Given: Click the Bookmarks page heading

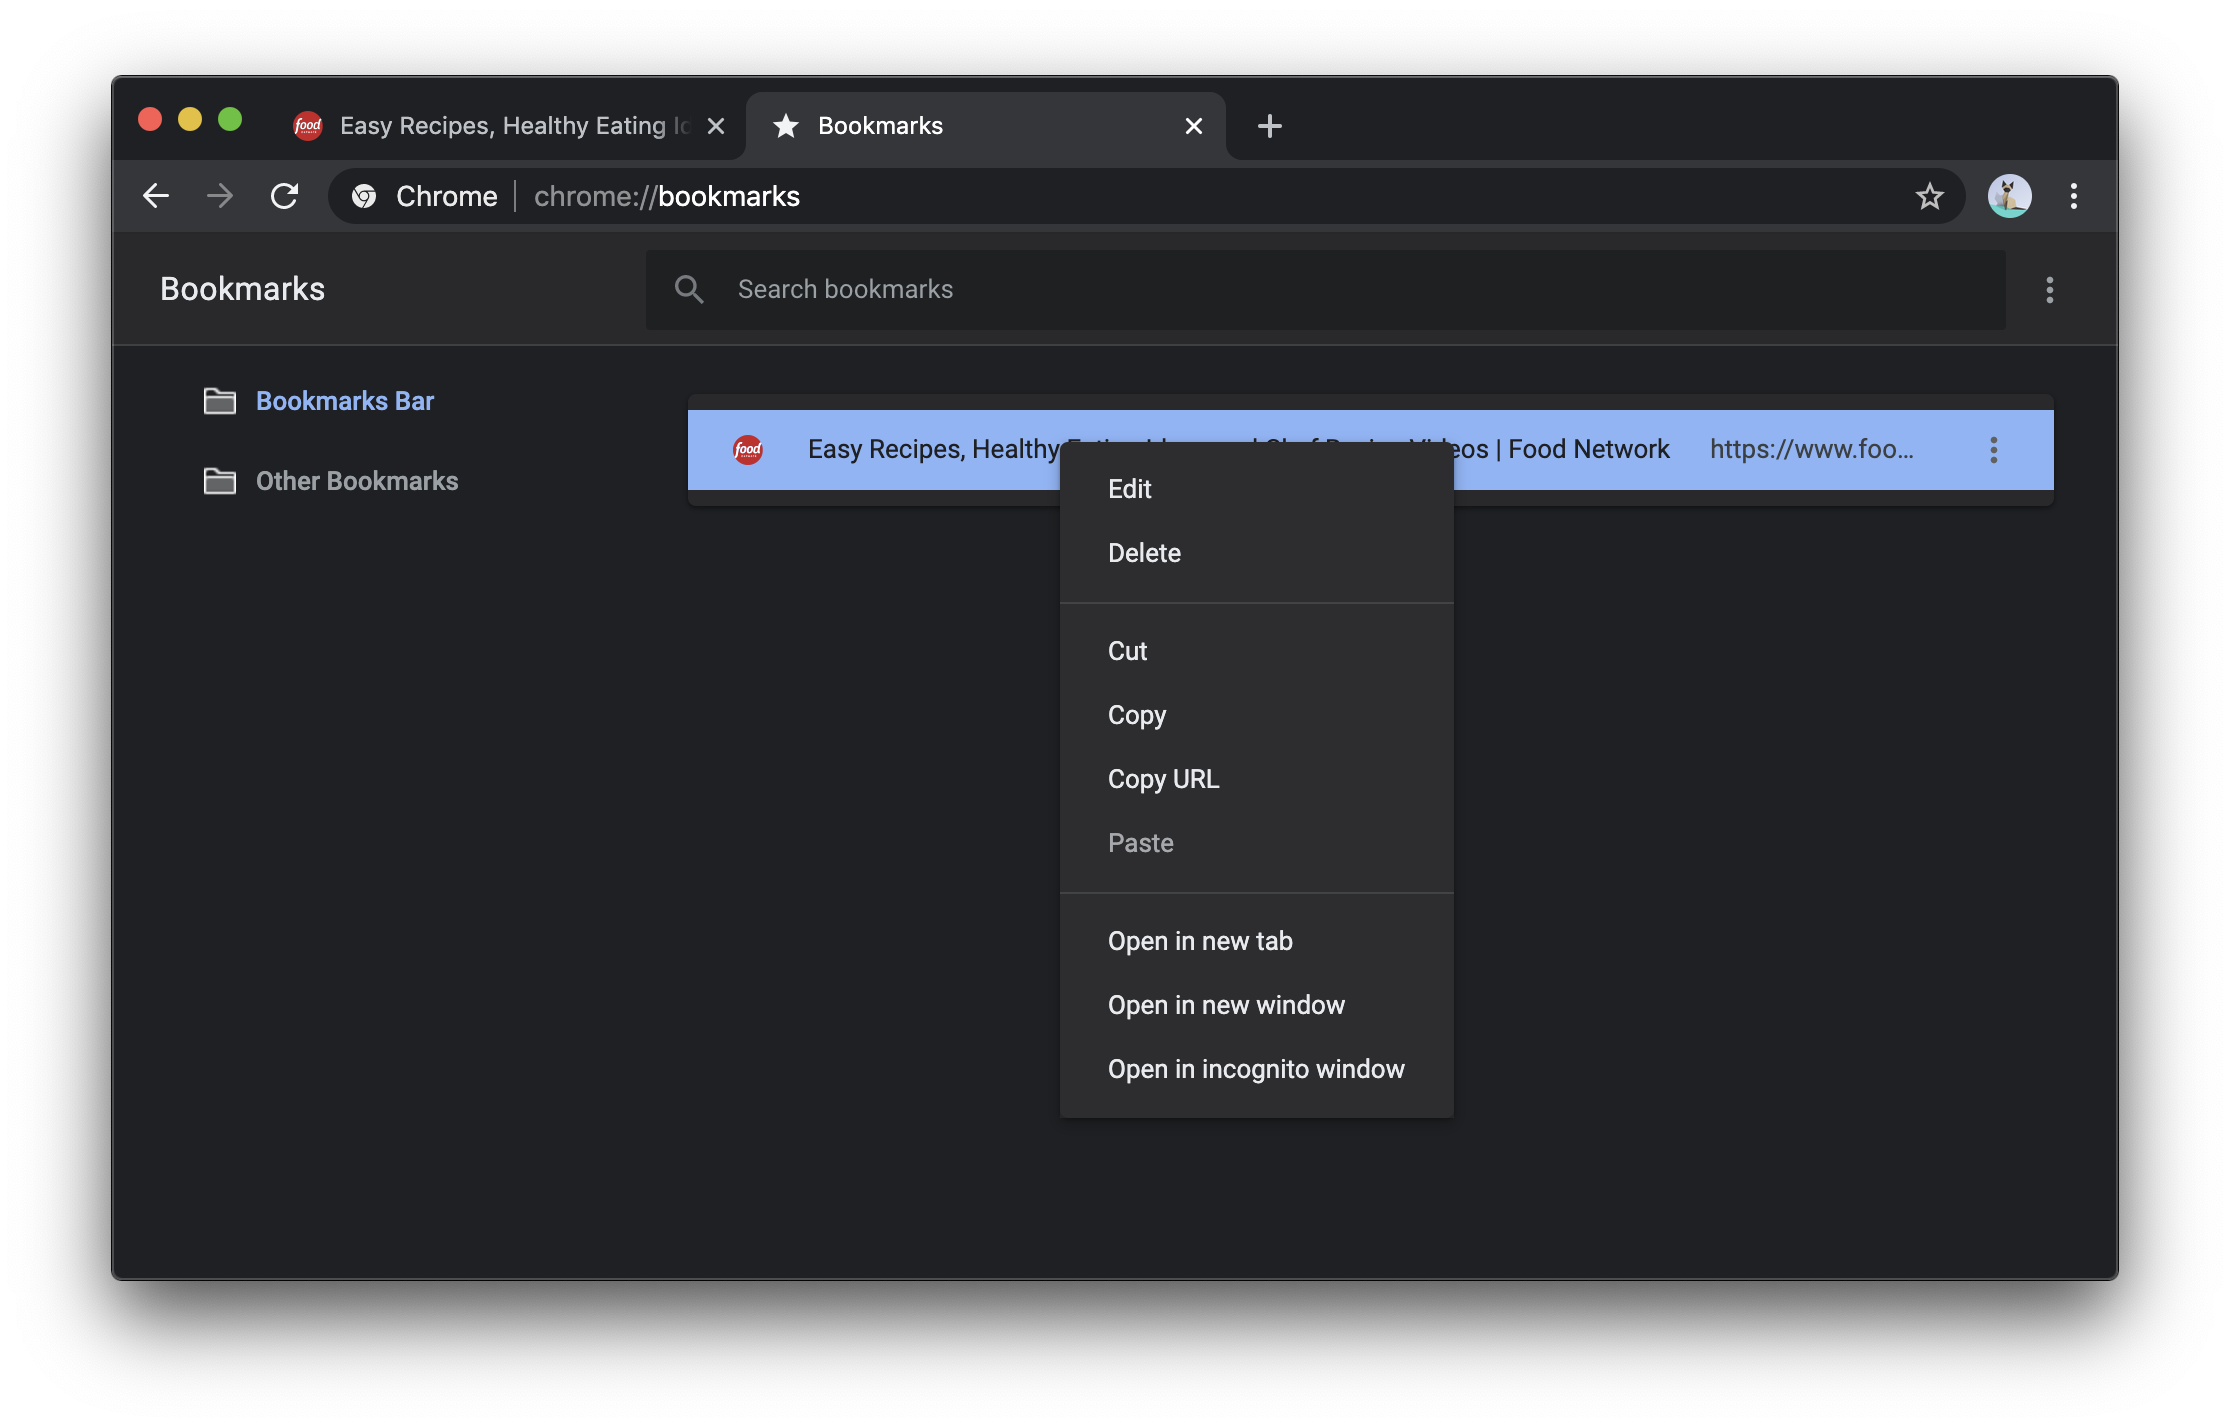Looking at the screenshot, I should coord(243,289).
